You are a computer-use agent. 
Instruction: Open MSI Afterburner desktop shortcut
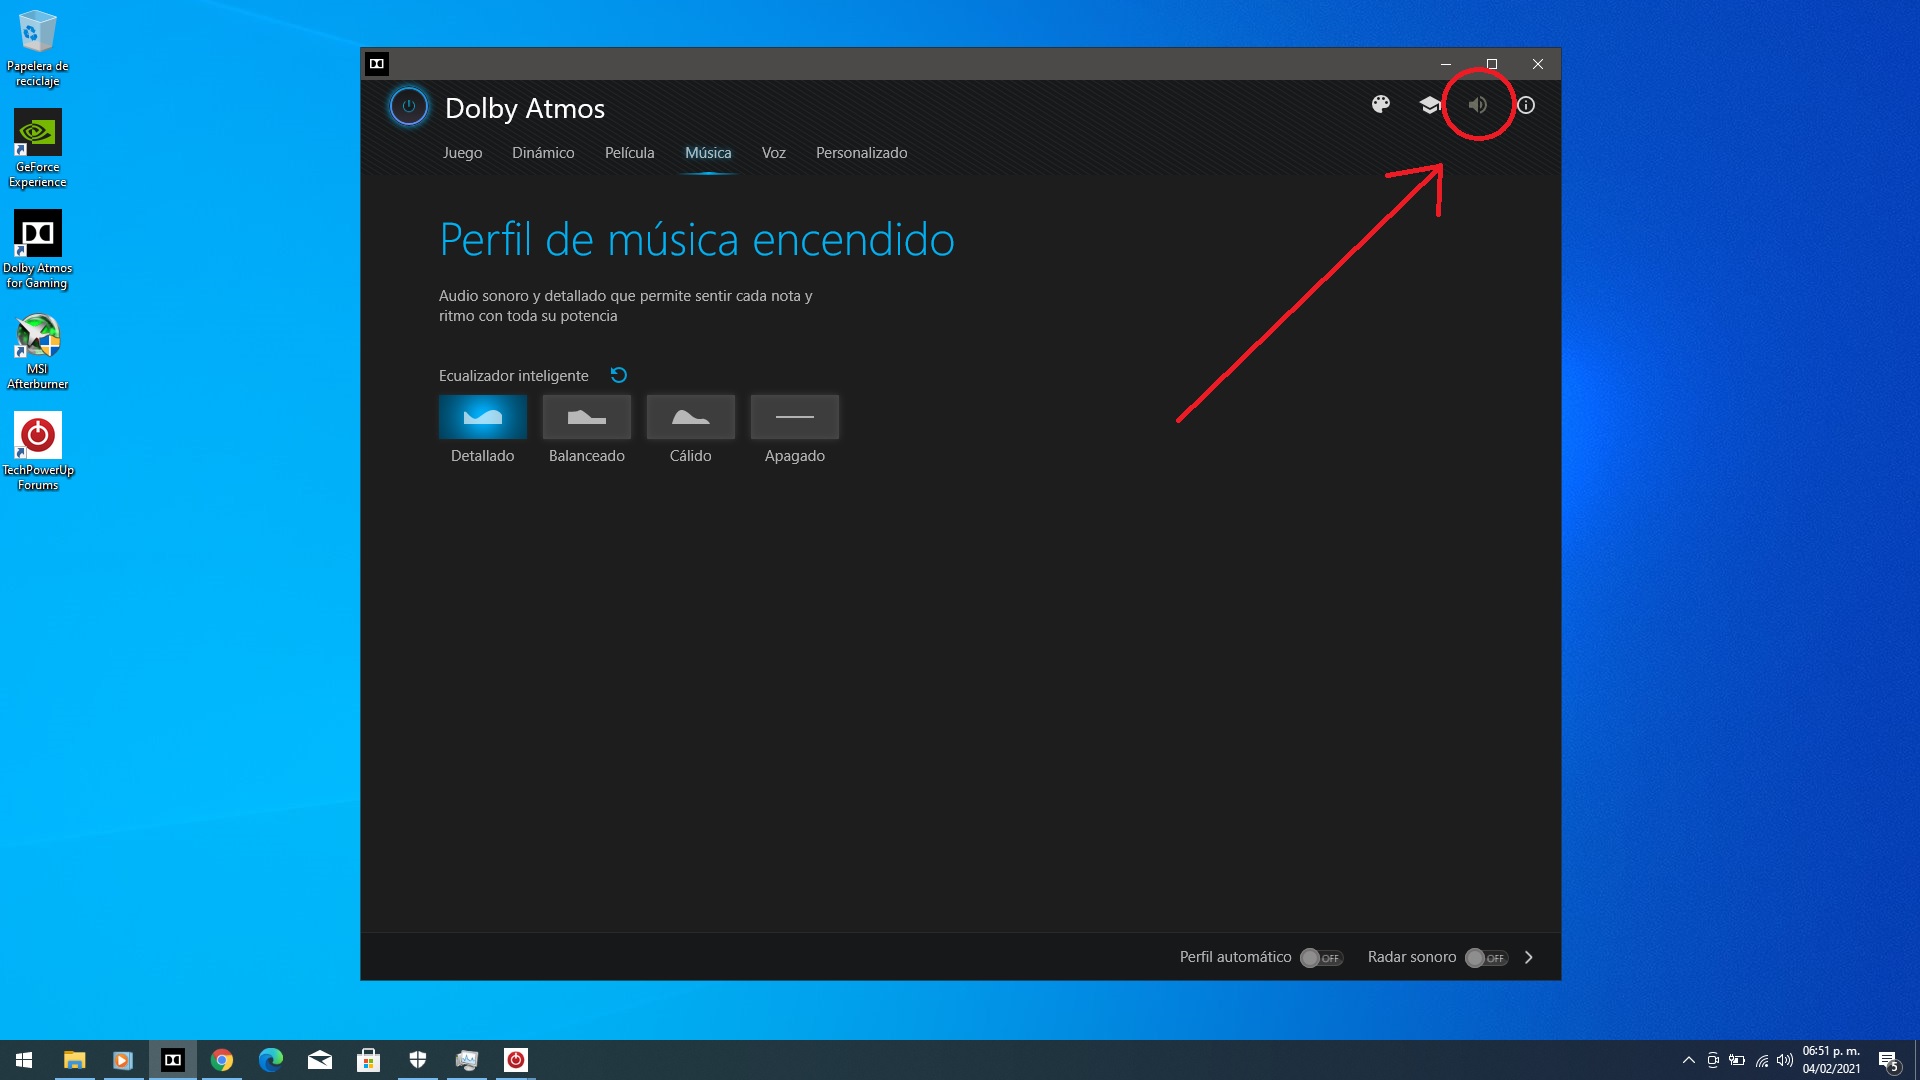(37, 351)
